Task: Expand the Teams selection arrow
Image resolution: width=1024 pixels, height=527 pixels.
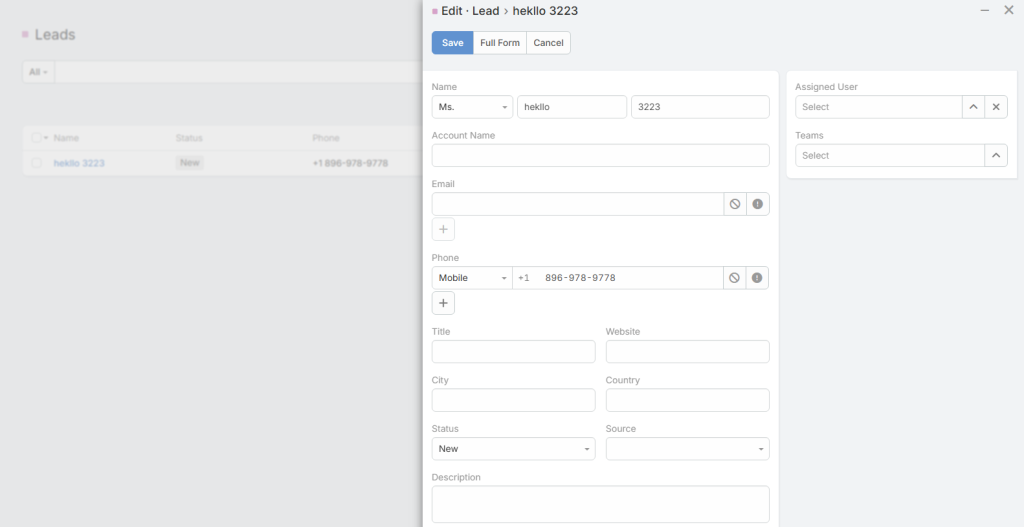Action: point(995,156)
